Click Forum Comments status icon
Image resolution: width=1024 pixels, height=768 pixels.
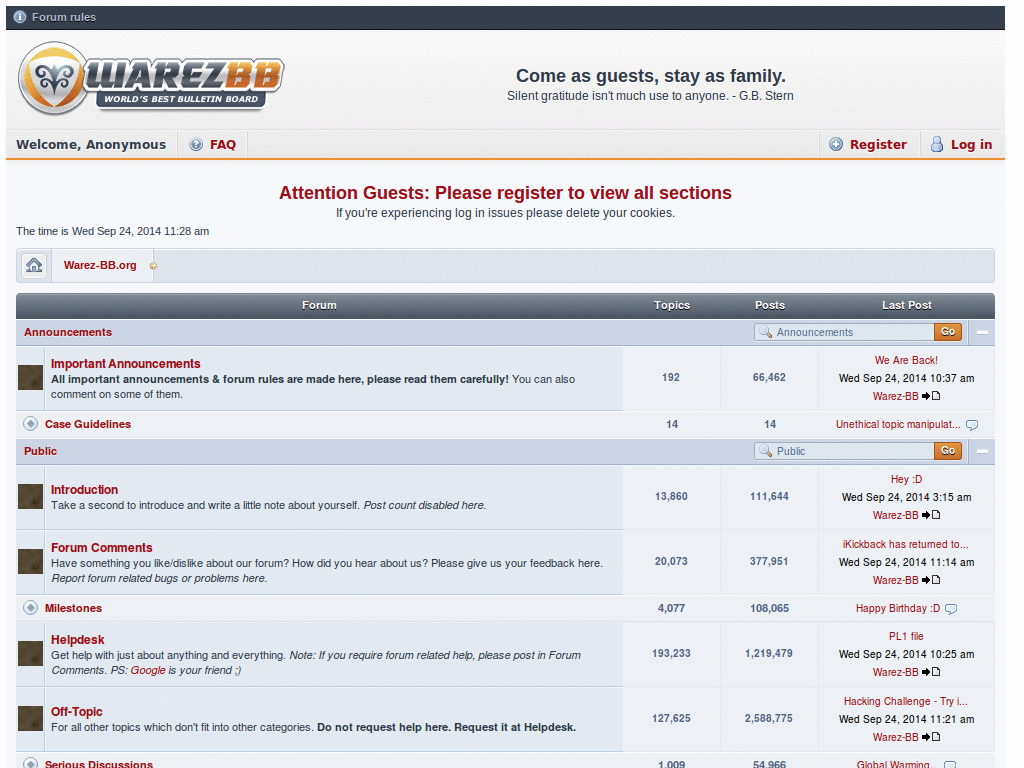click(30, 561)
